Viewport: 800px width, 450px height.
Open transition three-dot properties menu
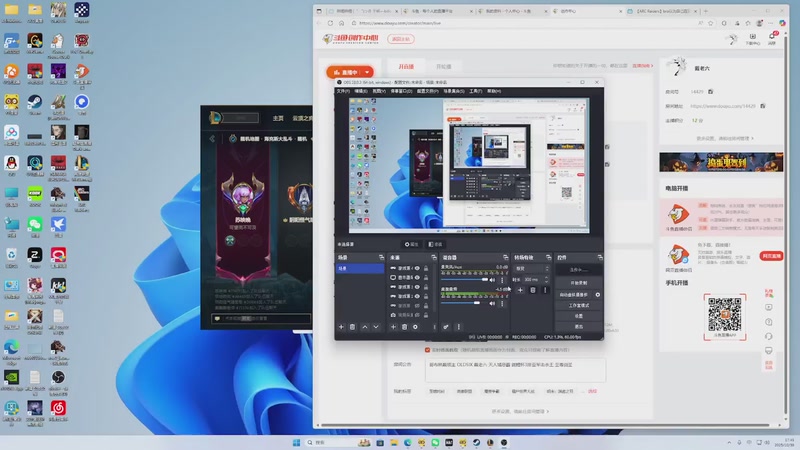click(545, 290)
